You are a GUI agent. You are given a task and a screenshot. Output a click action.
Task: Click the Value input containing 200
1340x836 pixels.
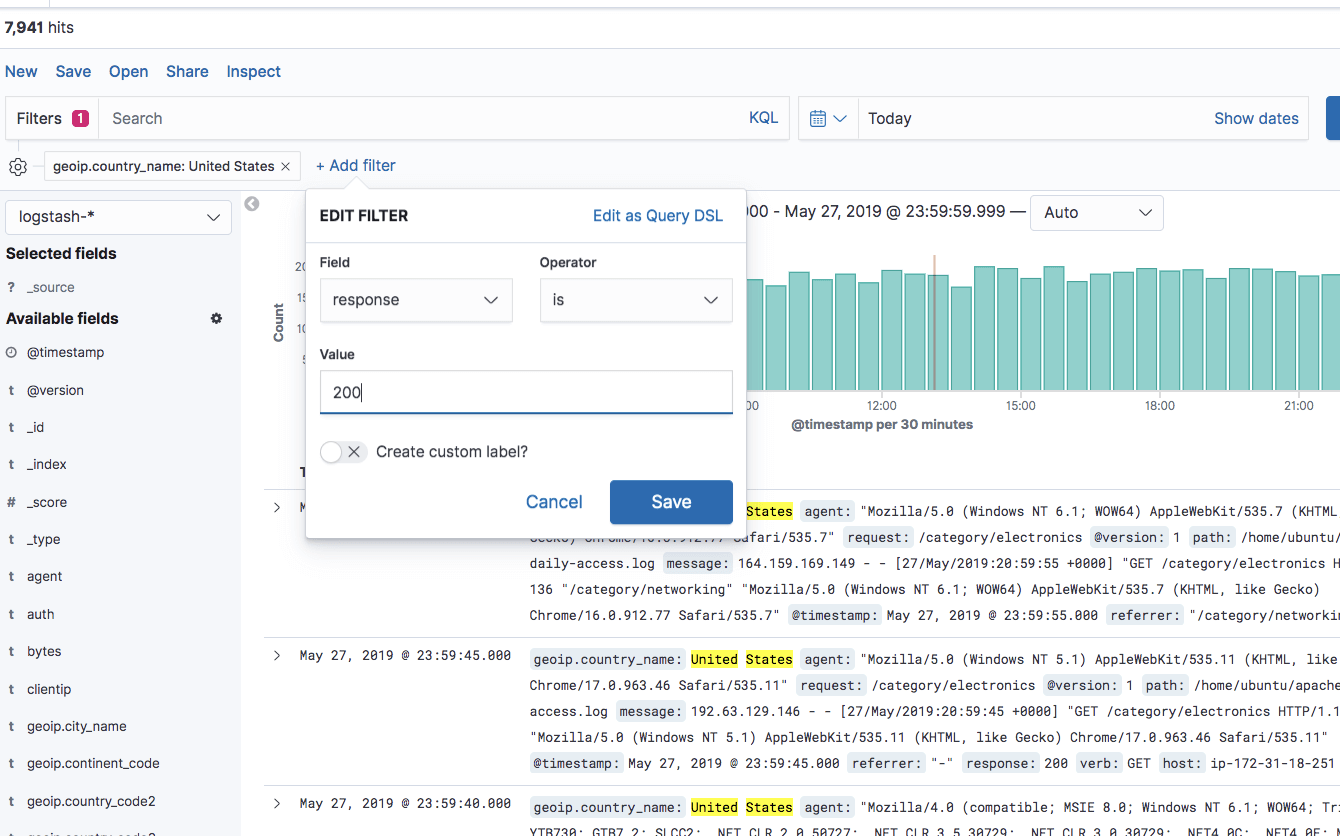pyautogui.click(x=526, y=393)
